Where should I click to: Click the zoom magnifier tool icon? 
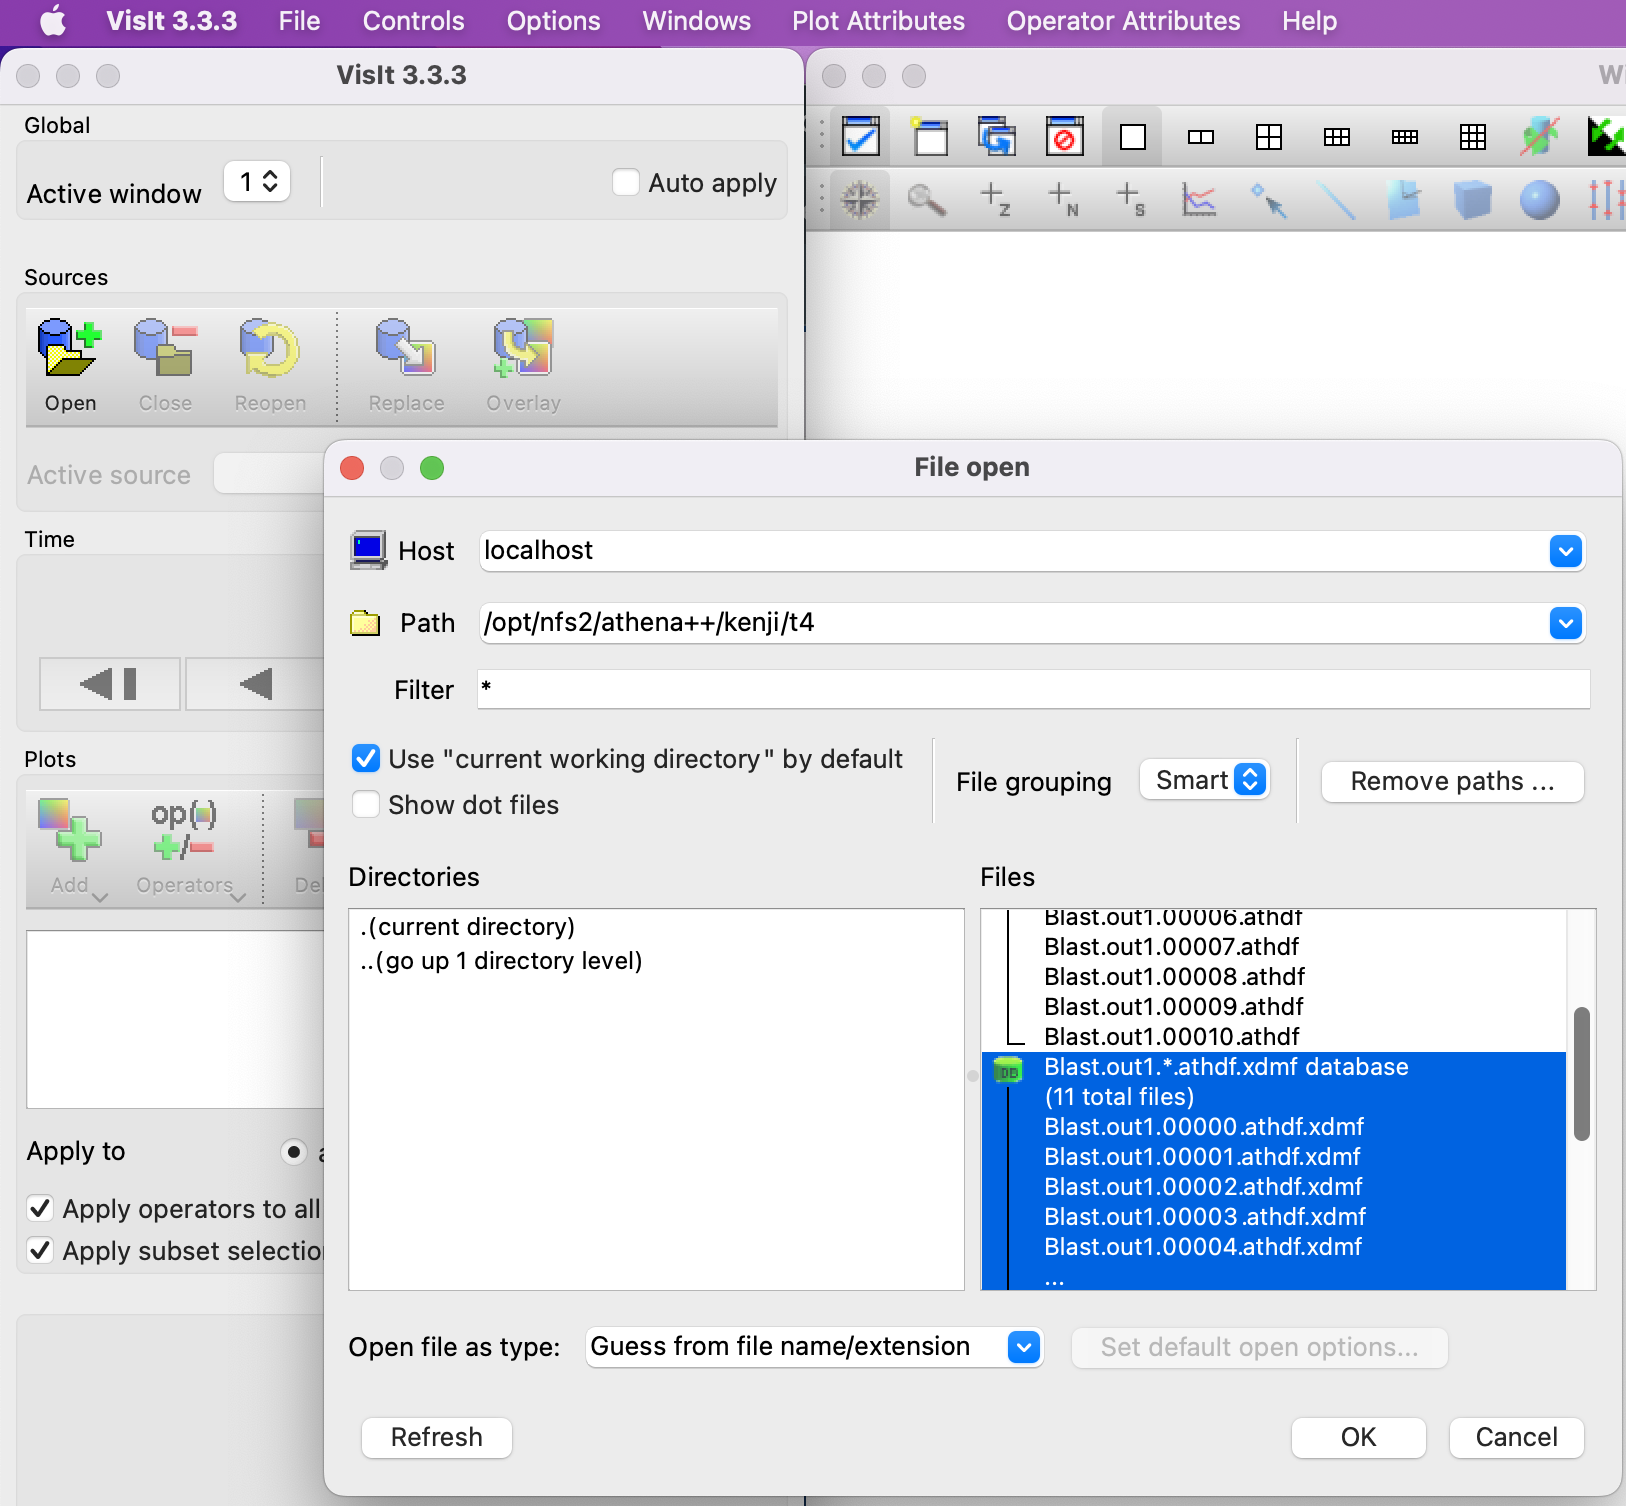927,200
